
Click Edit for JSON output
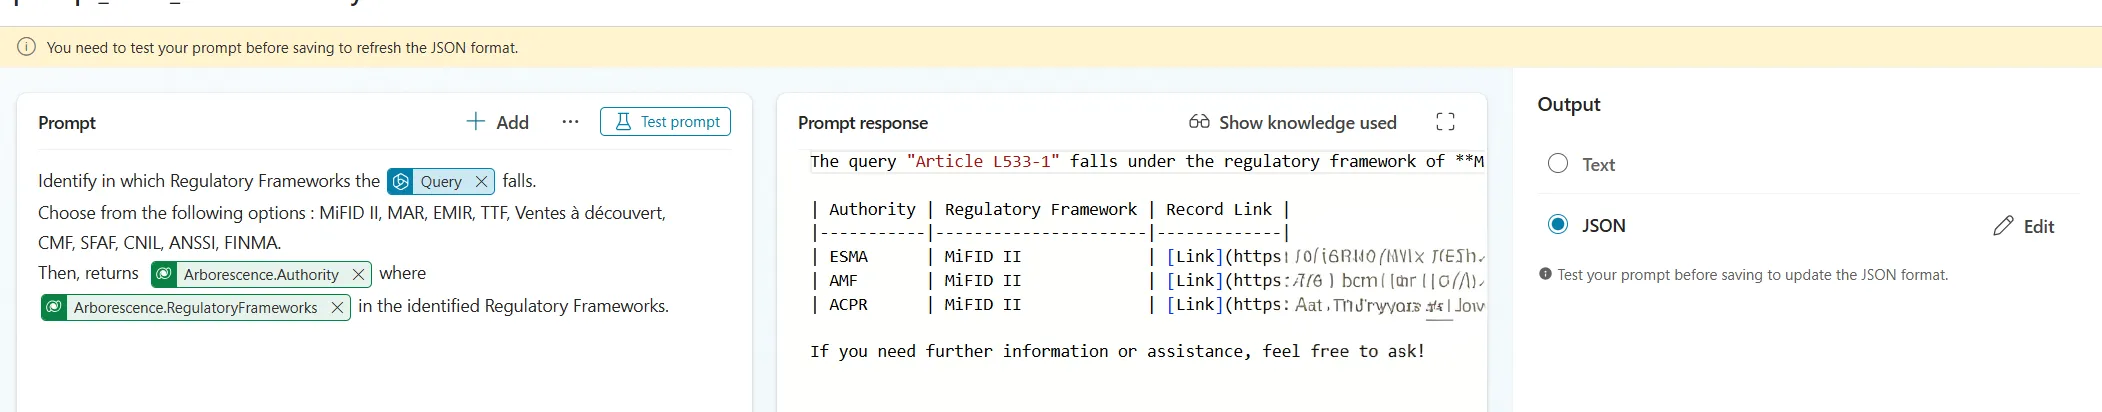[x=2023, y=226]
